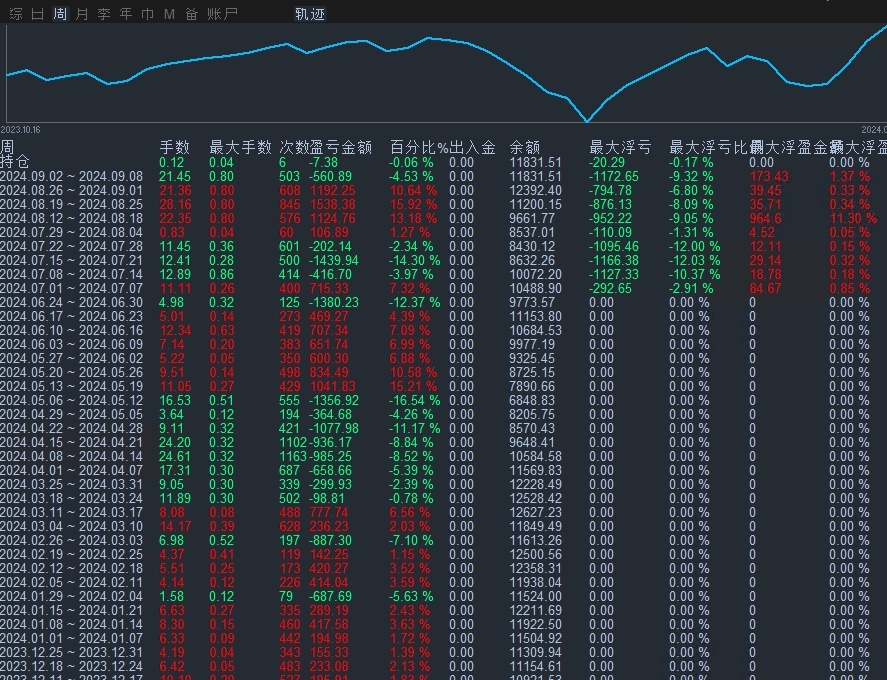Click the 出入金 column header
The height and width of the screenshot is (680, 887).
point(472,148)
